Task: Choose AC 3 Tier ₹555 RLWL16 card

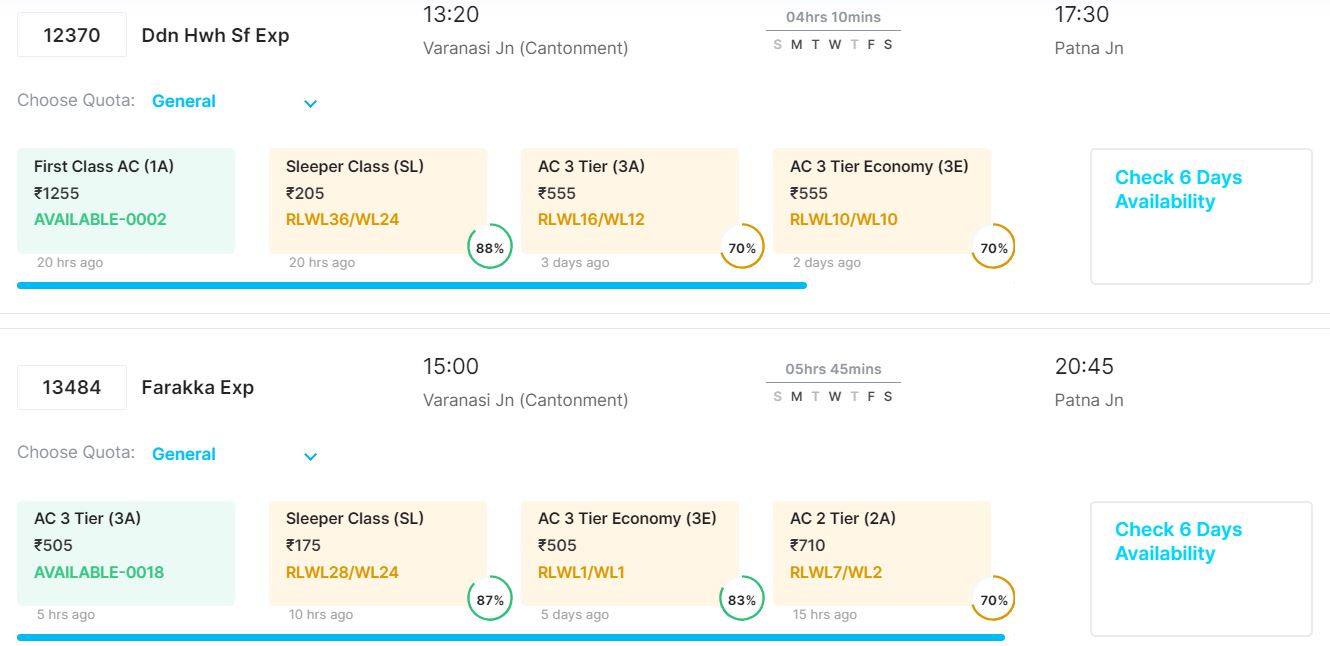Action: (629, 200)
